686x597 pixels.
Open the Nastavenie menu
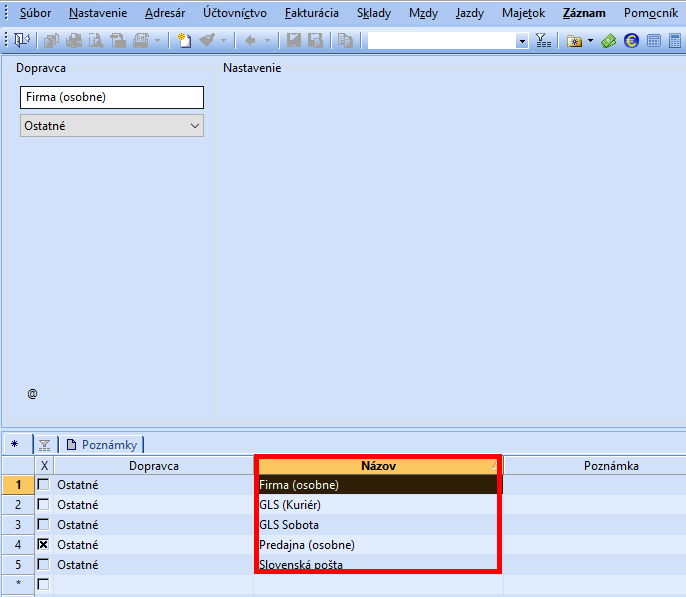pyautogui.click(x=98, y=13)
